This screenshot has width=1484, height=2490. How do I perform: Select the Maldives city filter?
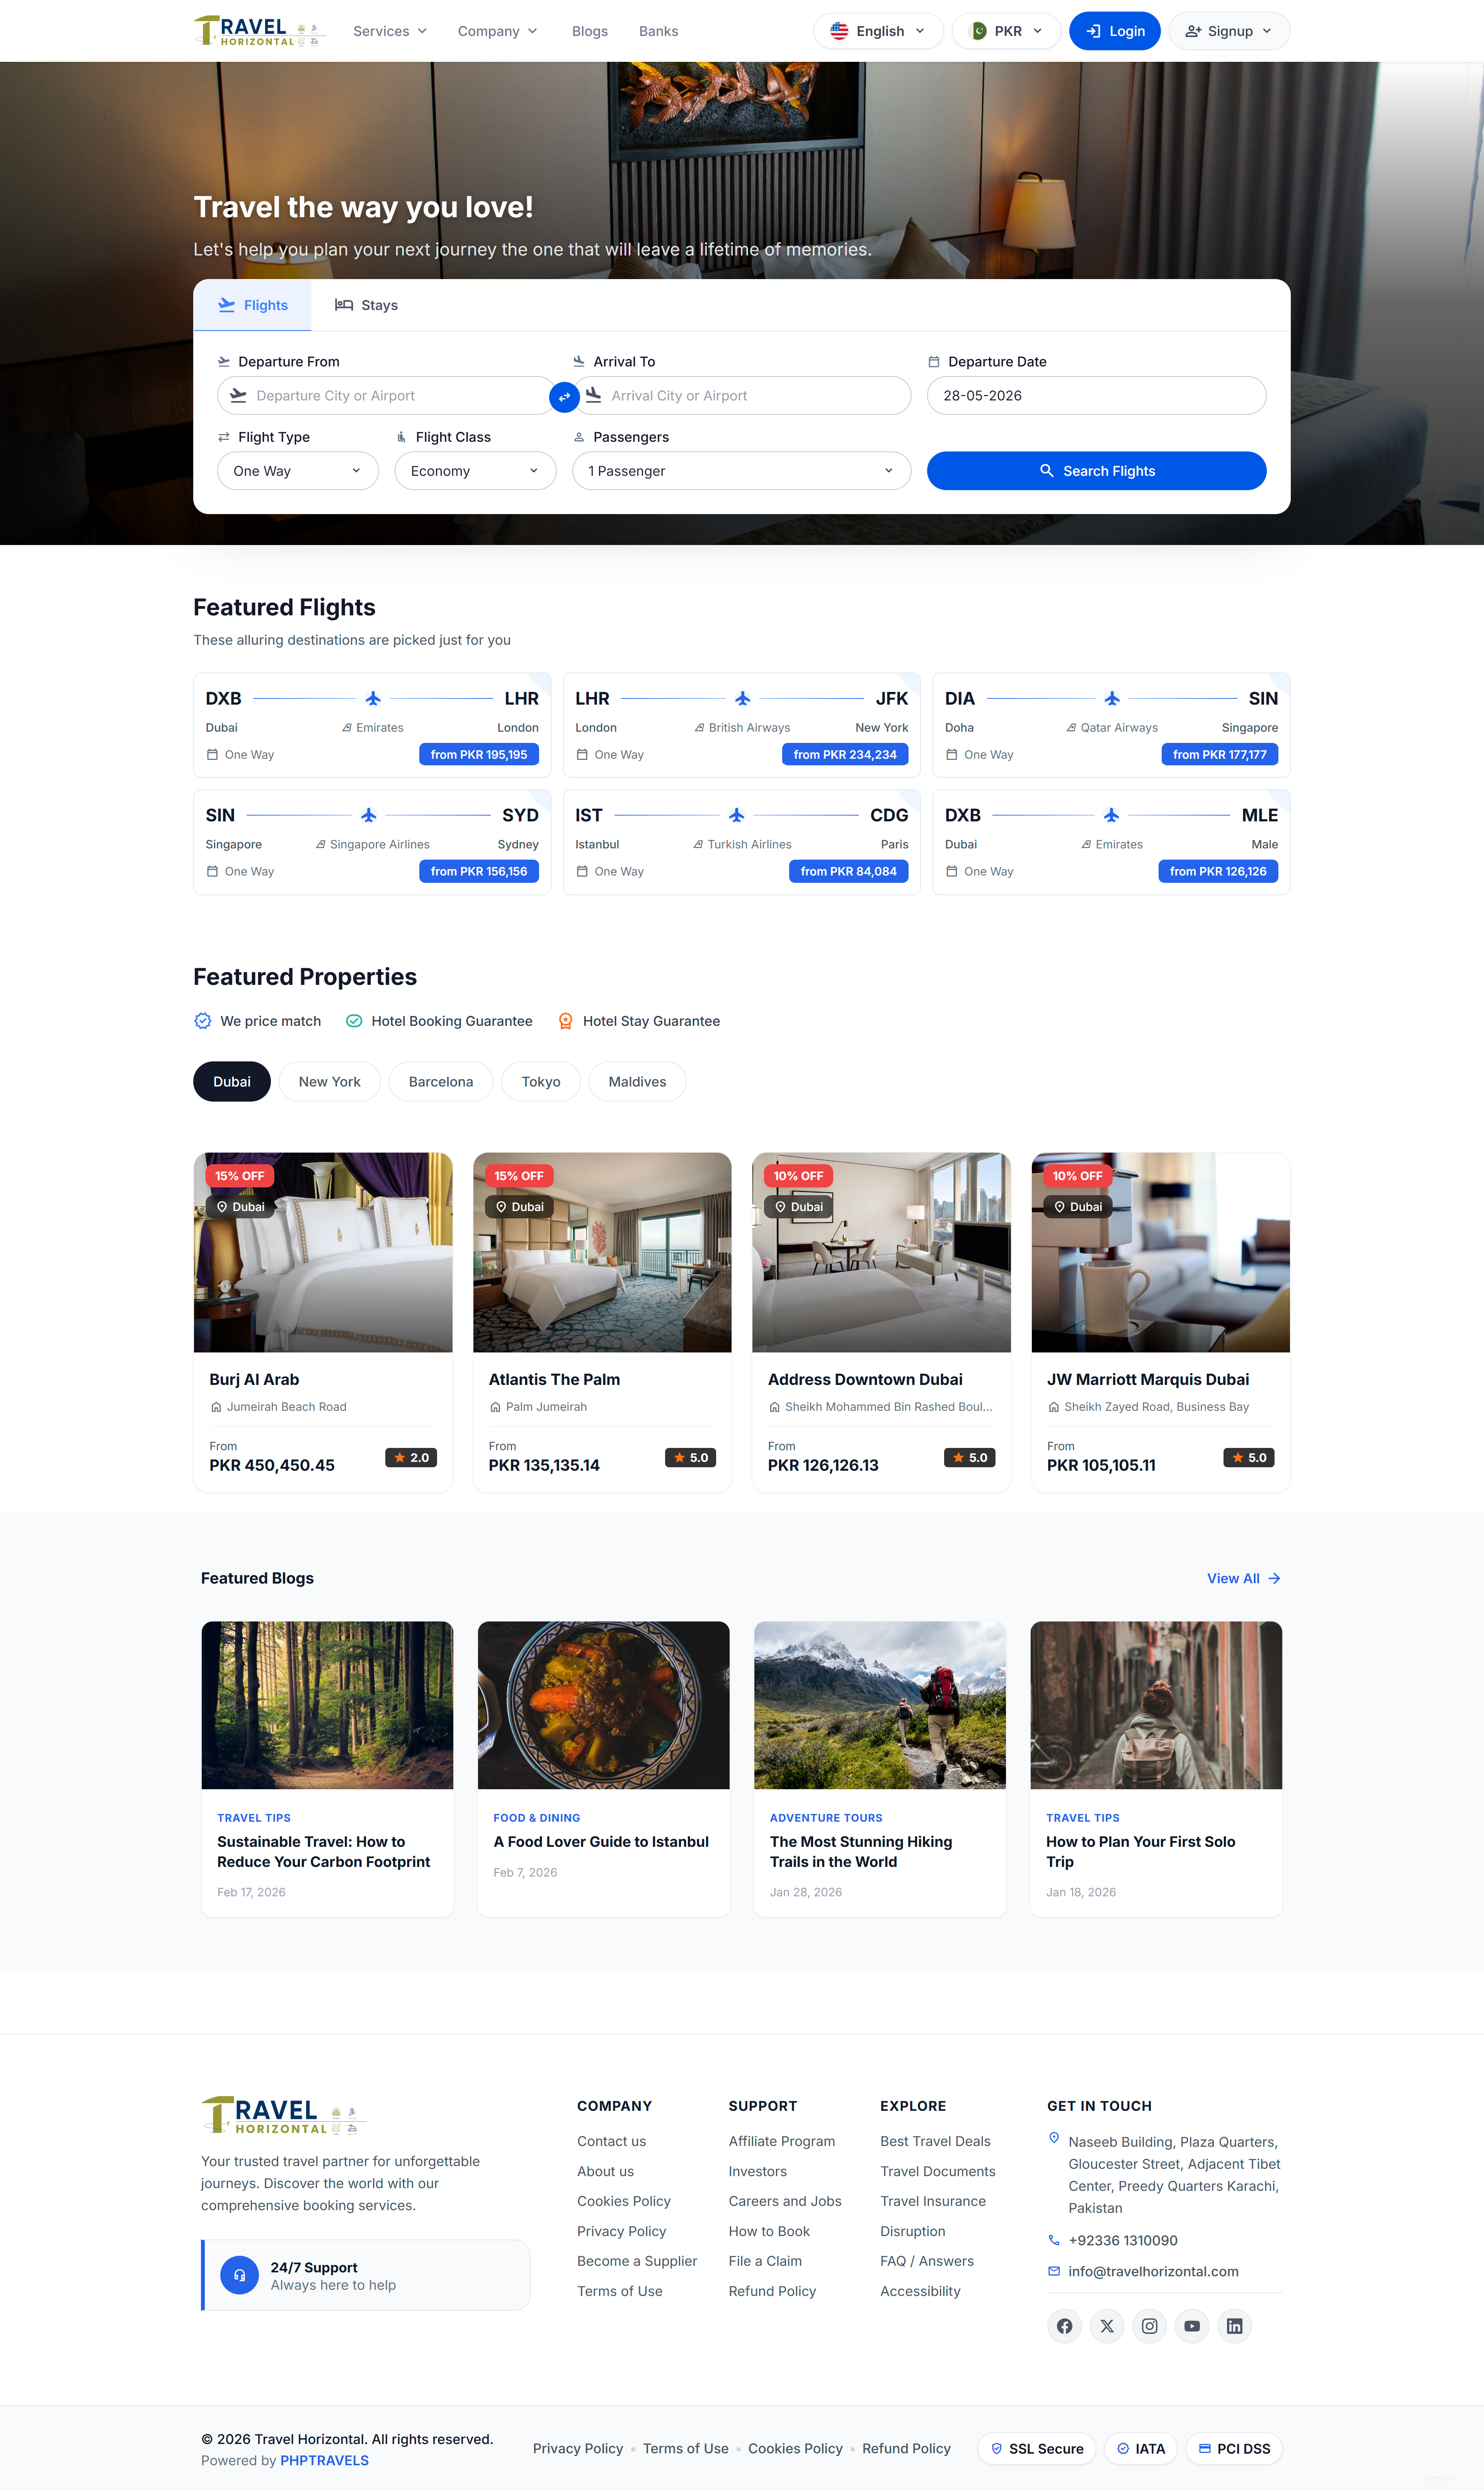637,1081
